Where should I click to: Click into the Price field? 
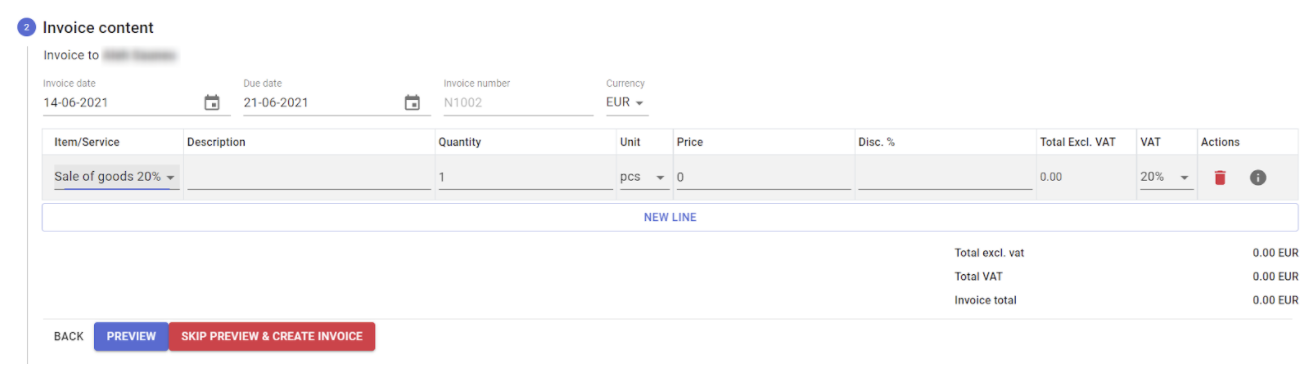click(764, 177)
